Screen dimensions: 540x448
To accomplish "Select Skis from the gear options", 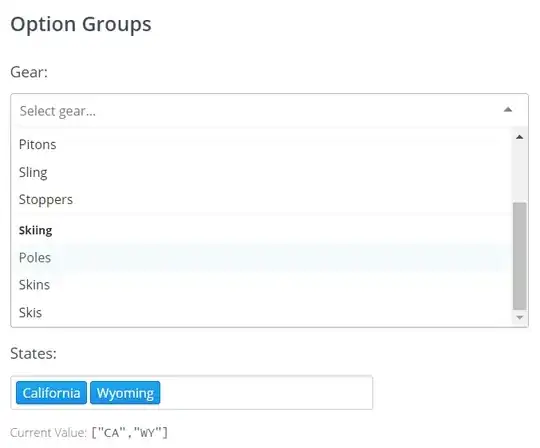I will pyautogui.click(x=262, y=313).
